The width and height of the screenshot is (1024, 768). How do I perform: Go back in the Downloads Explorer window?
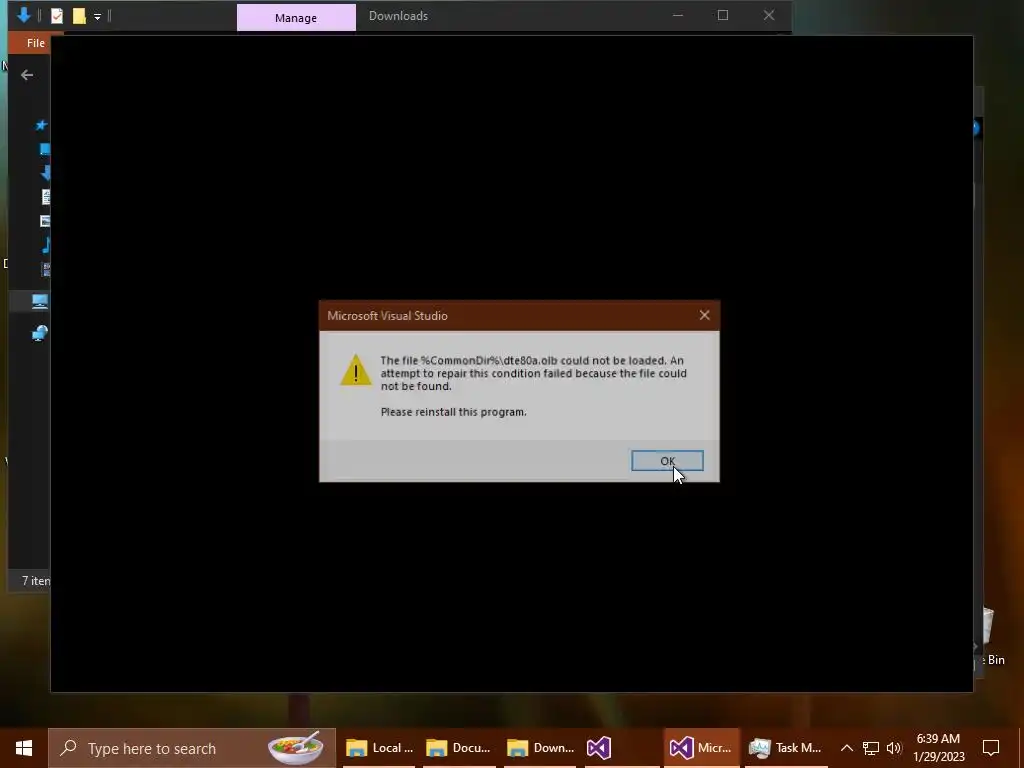(x=27, y=75)
